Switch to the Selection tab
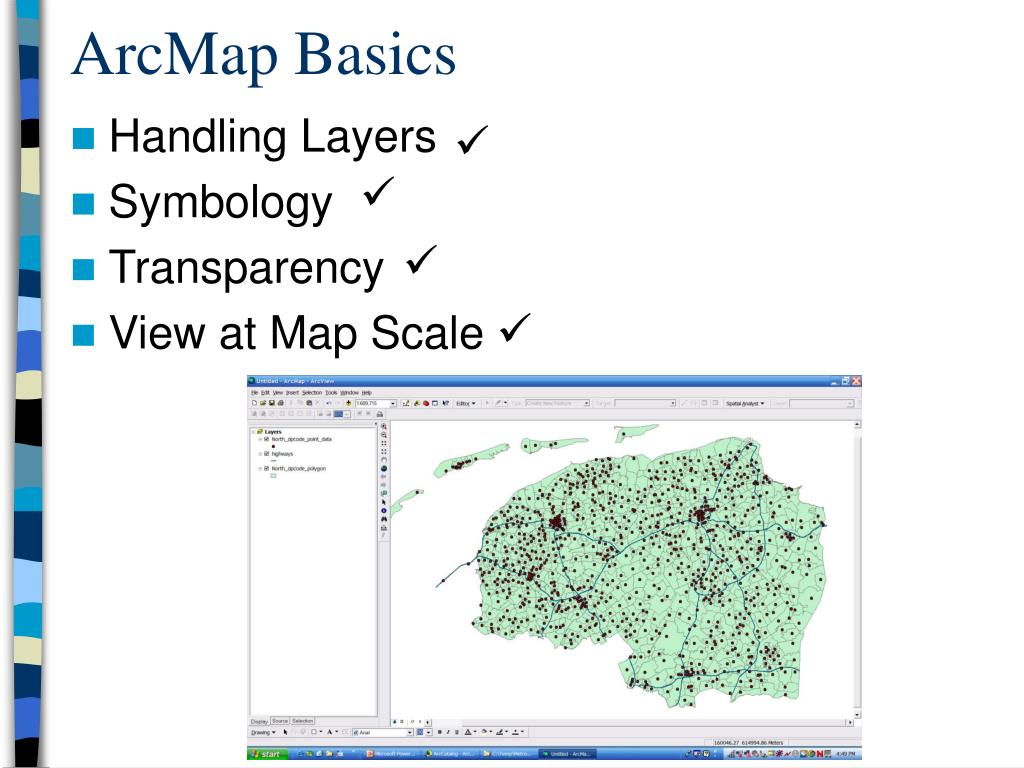This screenshot has width=1024, height=768. (x=303, y=721)
